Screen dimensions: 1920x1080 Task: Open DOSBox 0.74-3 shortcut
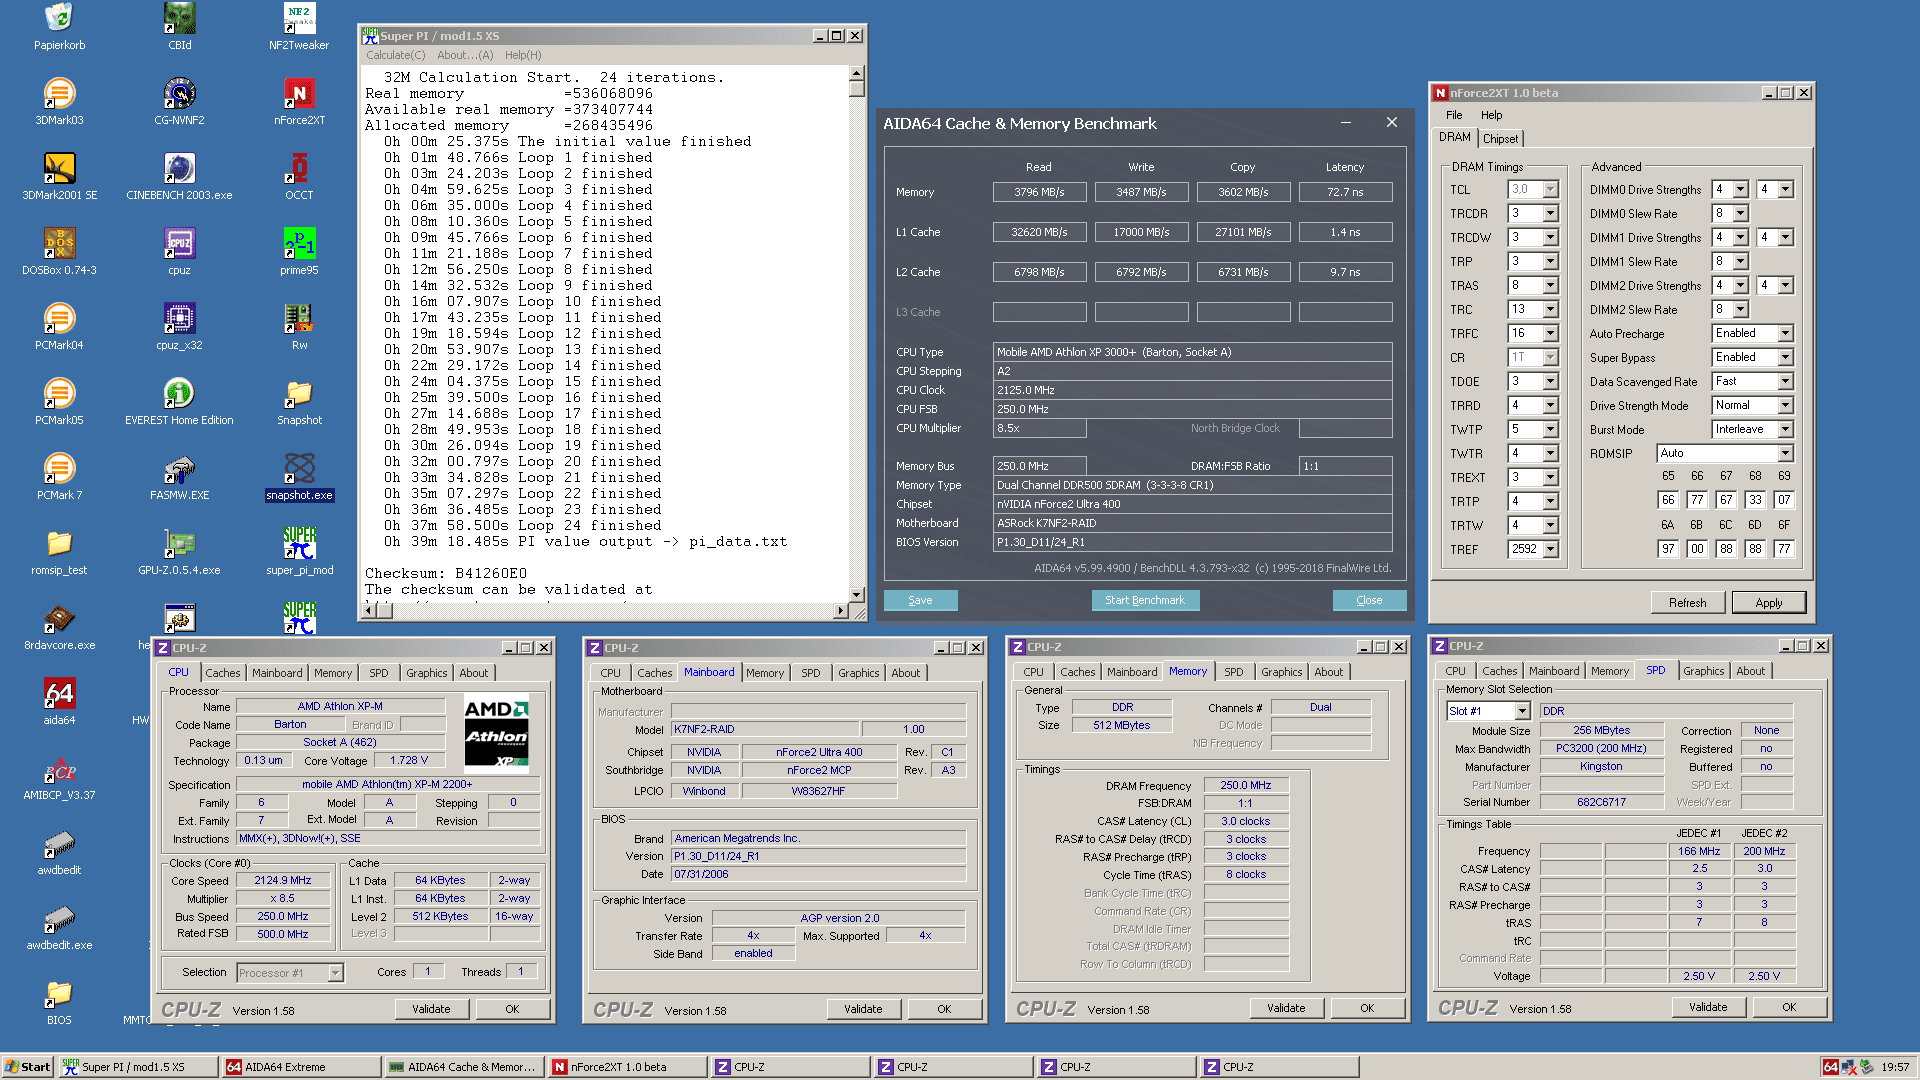tap(59, 252)
